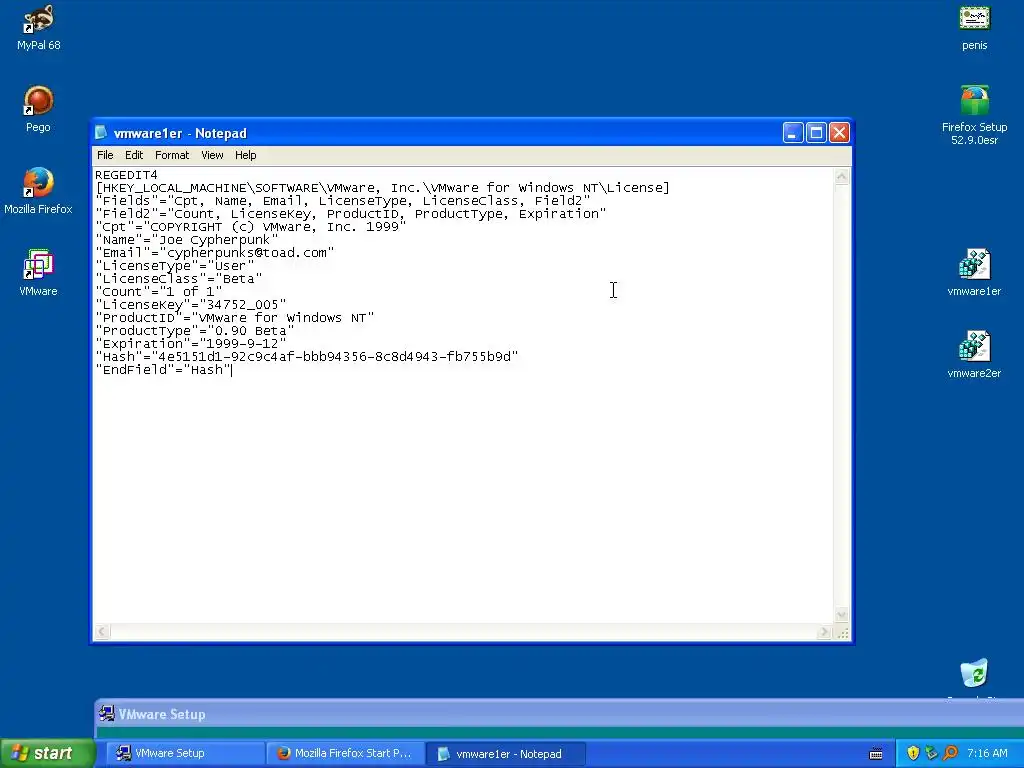
Task: Click the keyboard icon beside system tray
Action: click(x=876, y=754)
